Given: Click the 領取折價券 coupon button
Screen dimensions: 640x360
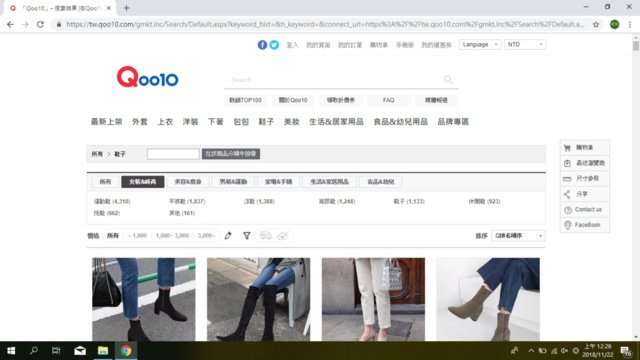Looking at the screenshot, I should 341,100.
